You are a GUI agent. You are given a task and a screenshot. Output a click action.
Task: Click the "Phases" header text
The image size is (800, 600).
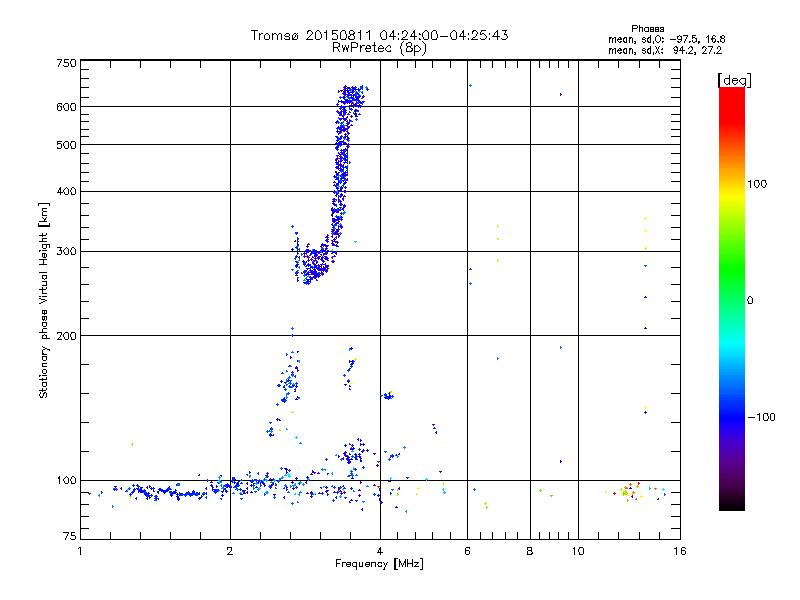click(x=647, y=29)
